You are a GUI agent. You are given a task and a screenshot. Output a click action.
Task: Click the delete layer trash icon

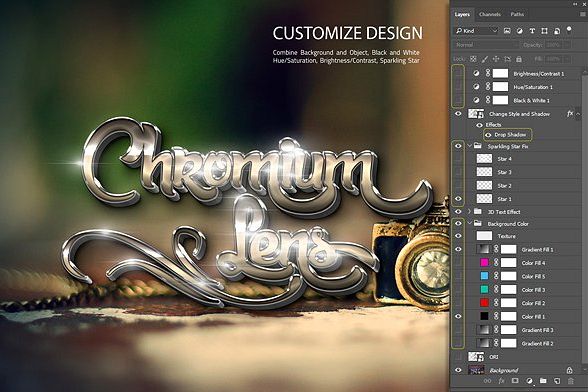571,381
